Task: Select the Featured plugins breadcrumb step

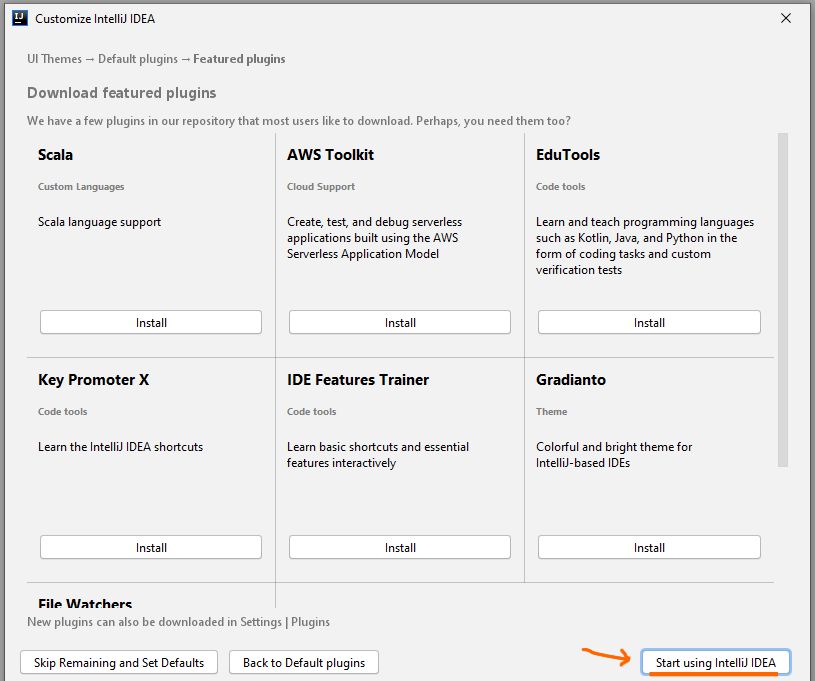Action: click(x=239, y=59)
